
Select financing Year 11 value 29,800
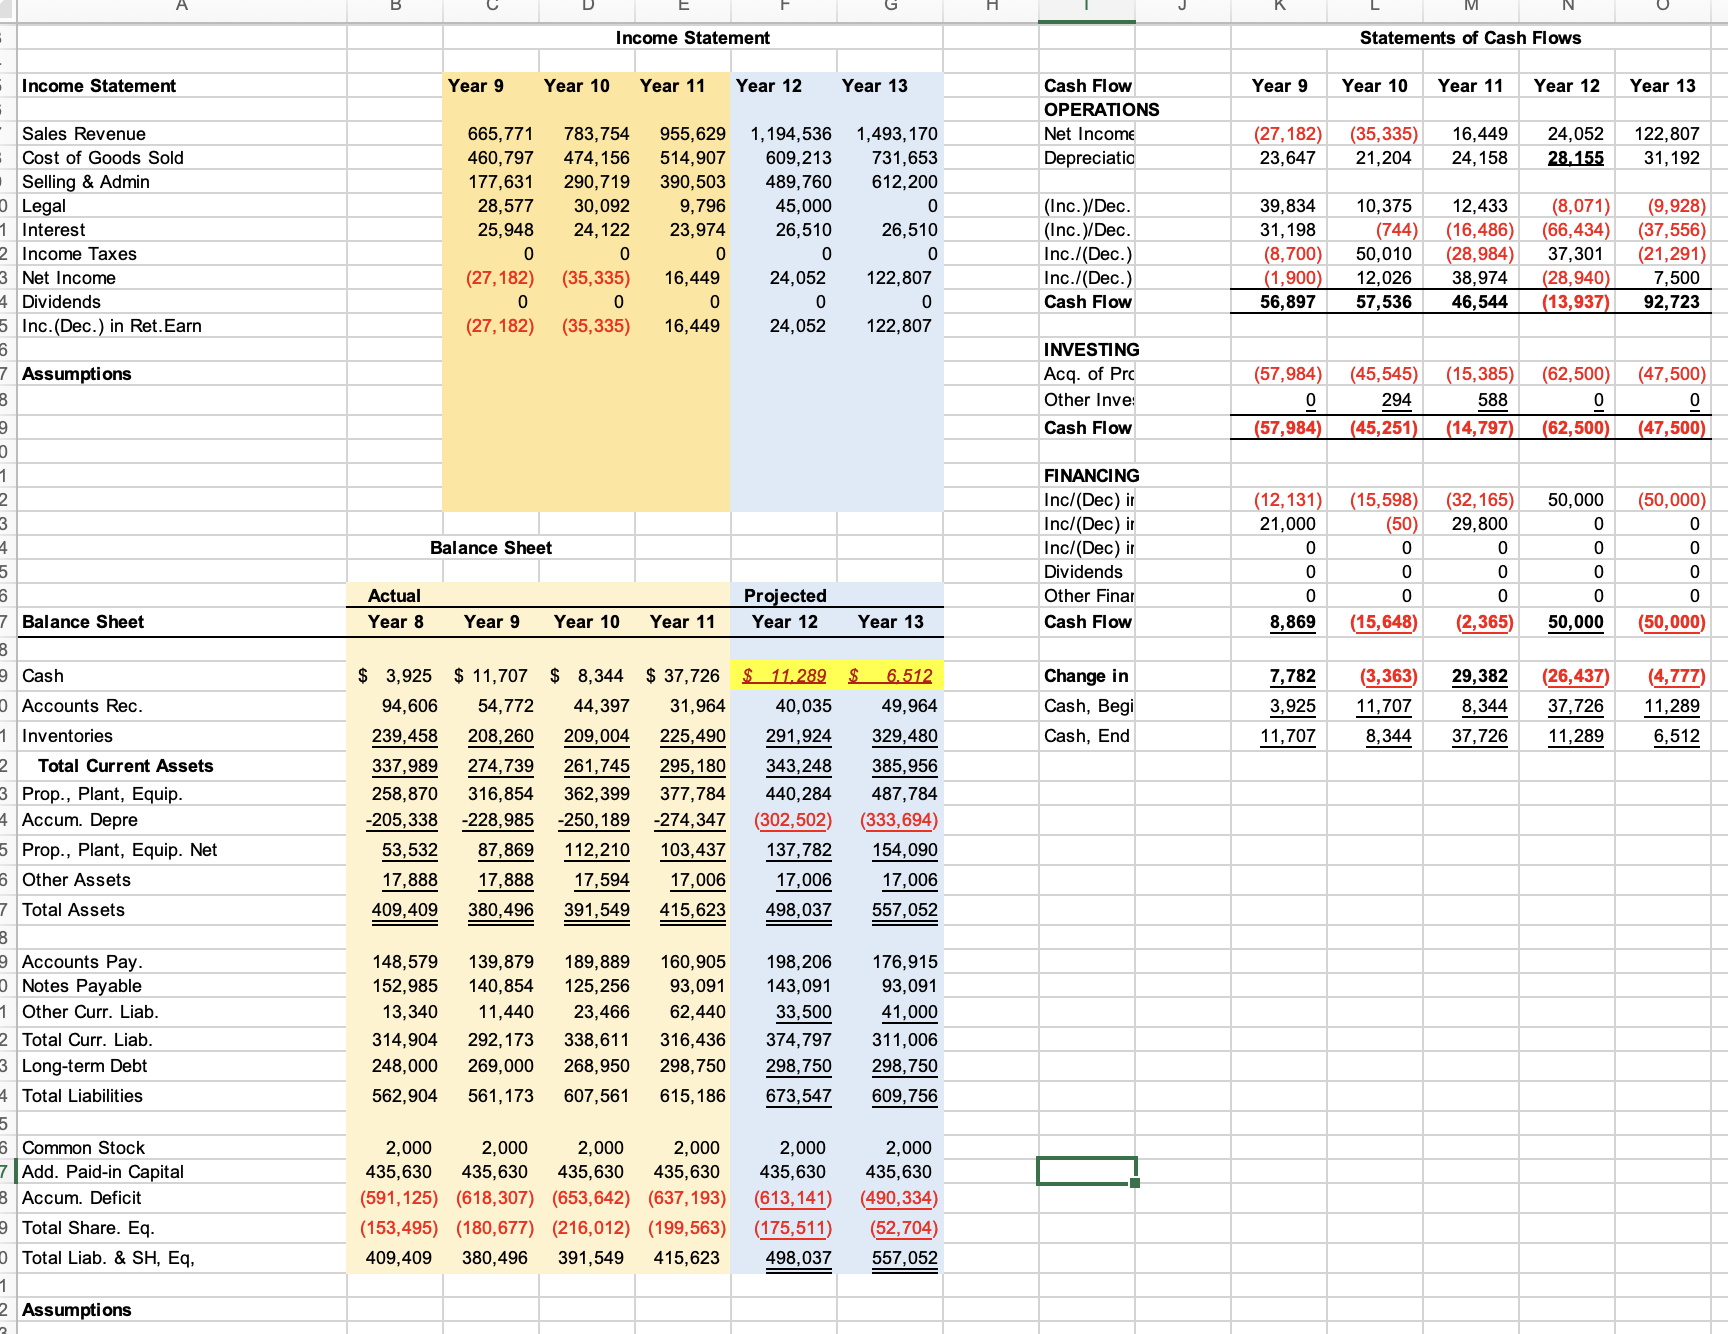pos(1479,524)
